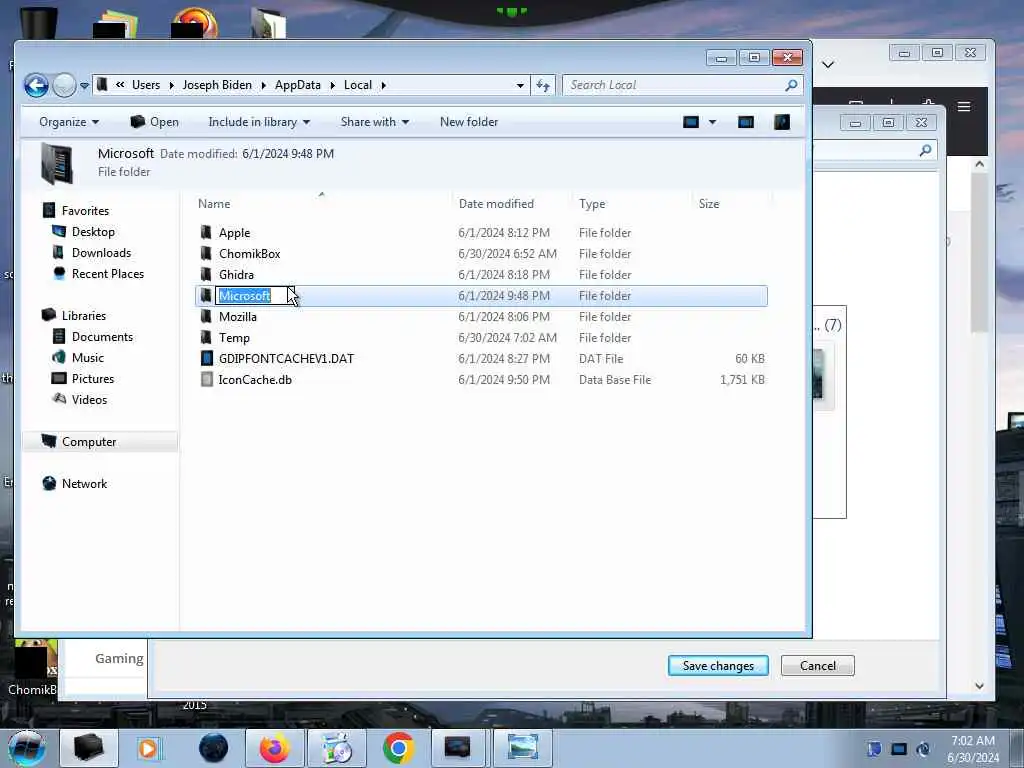Open Recent Places in navigation pane
1024x768 pixels.
108,274
